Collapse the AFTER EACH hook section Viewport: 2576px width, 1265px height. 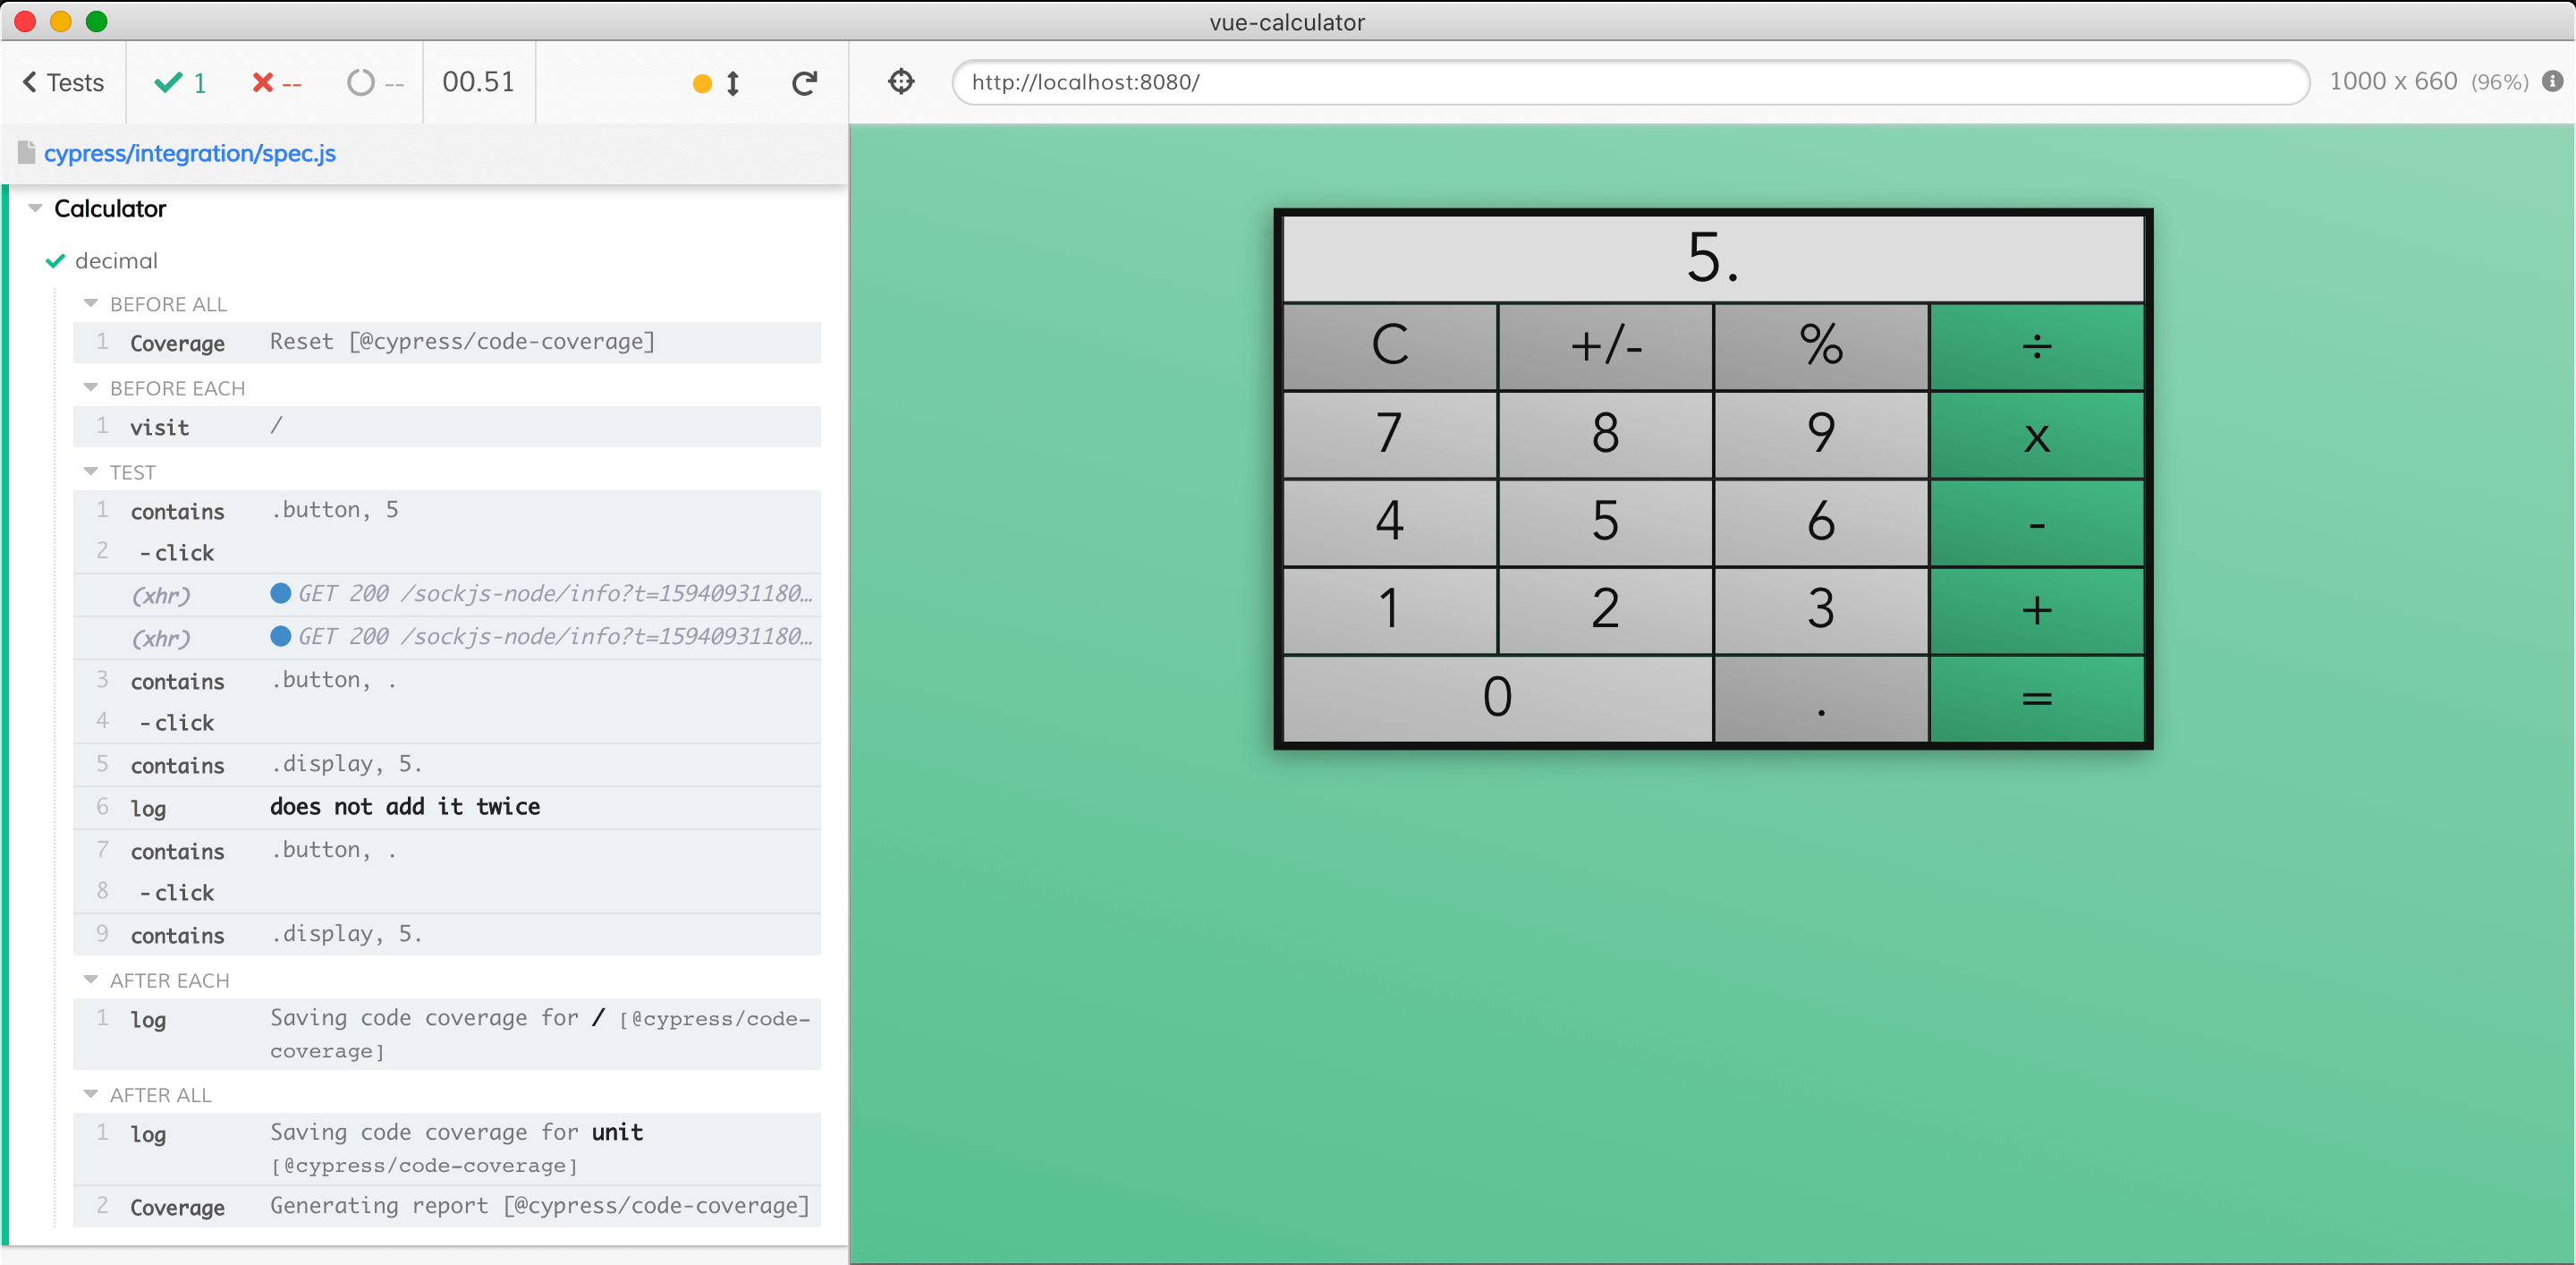tap(91, 980)
